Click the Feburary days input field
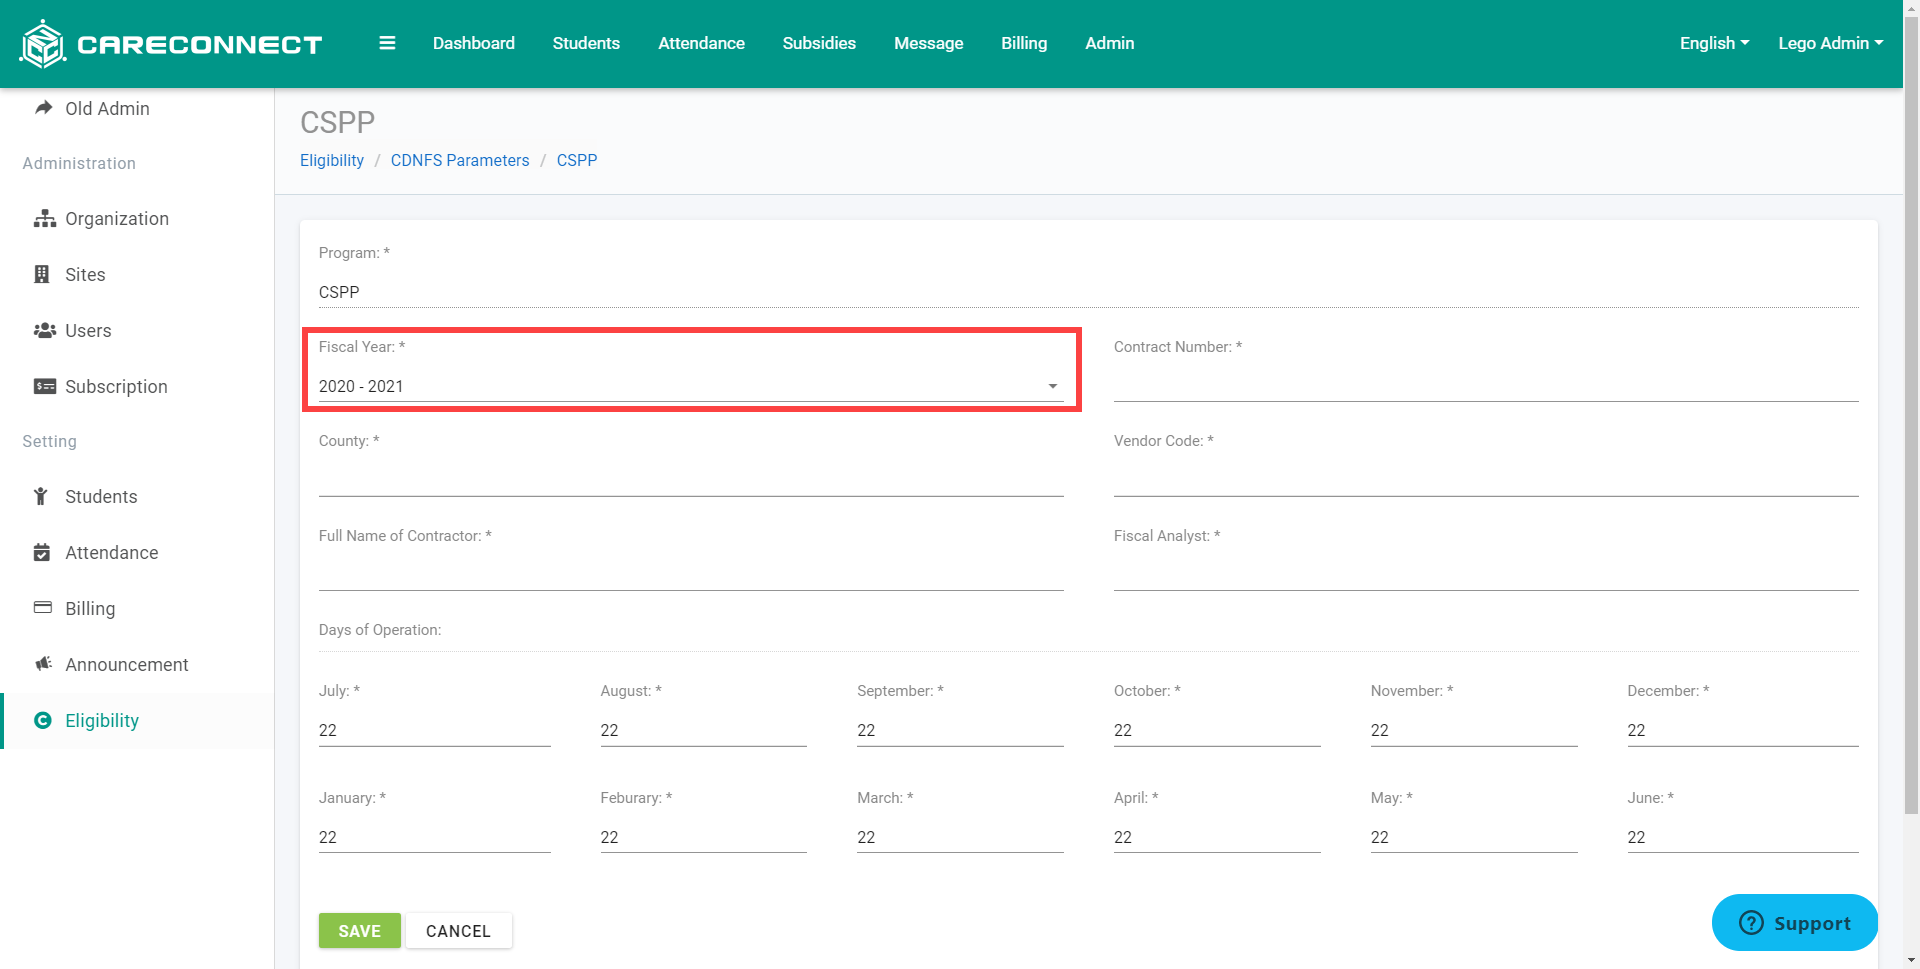Viewport: 1920px width, 969px height. point(703,837)
